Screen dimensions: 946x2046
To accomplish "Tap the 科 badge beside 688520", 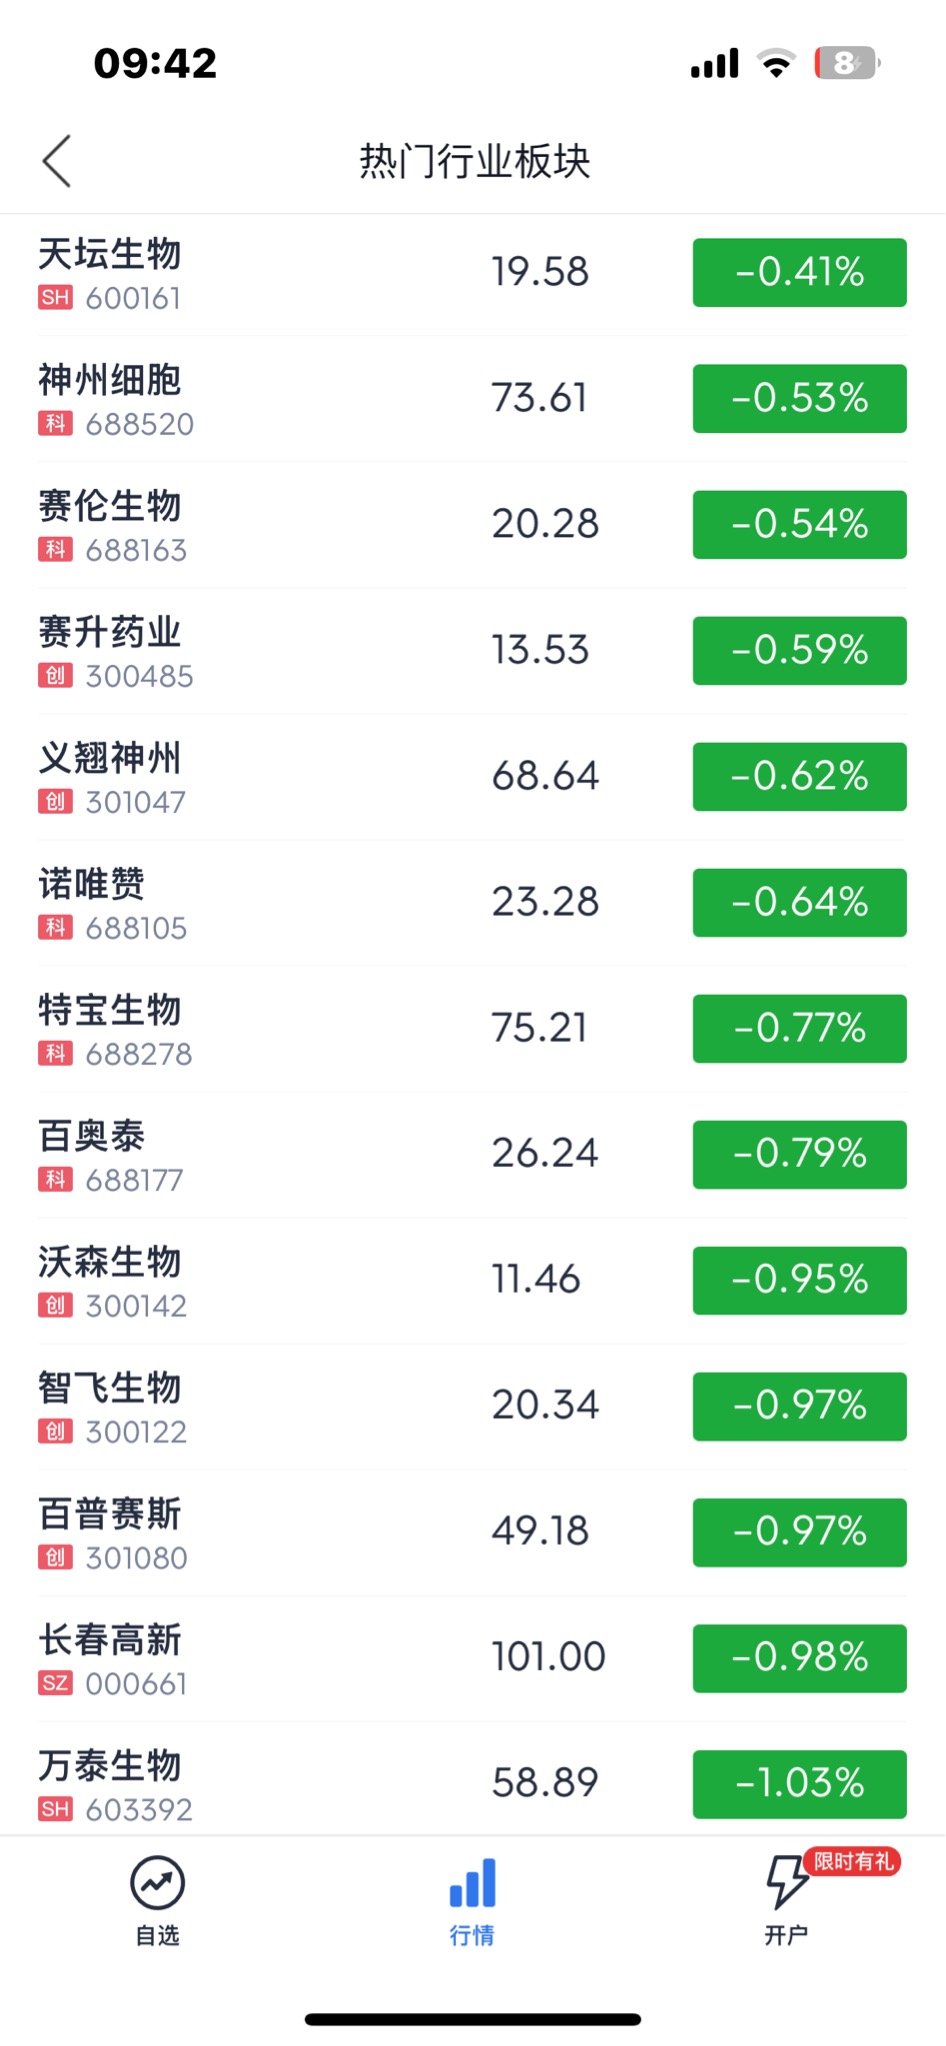I will [55, 424].
